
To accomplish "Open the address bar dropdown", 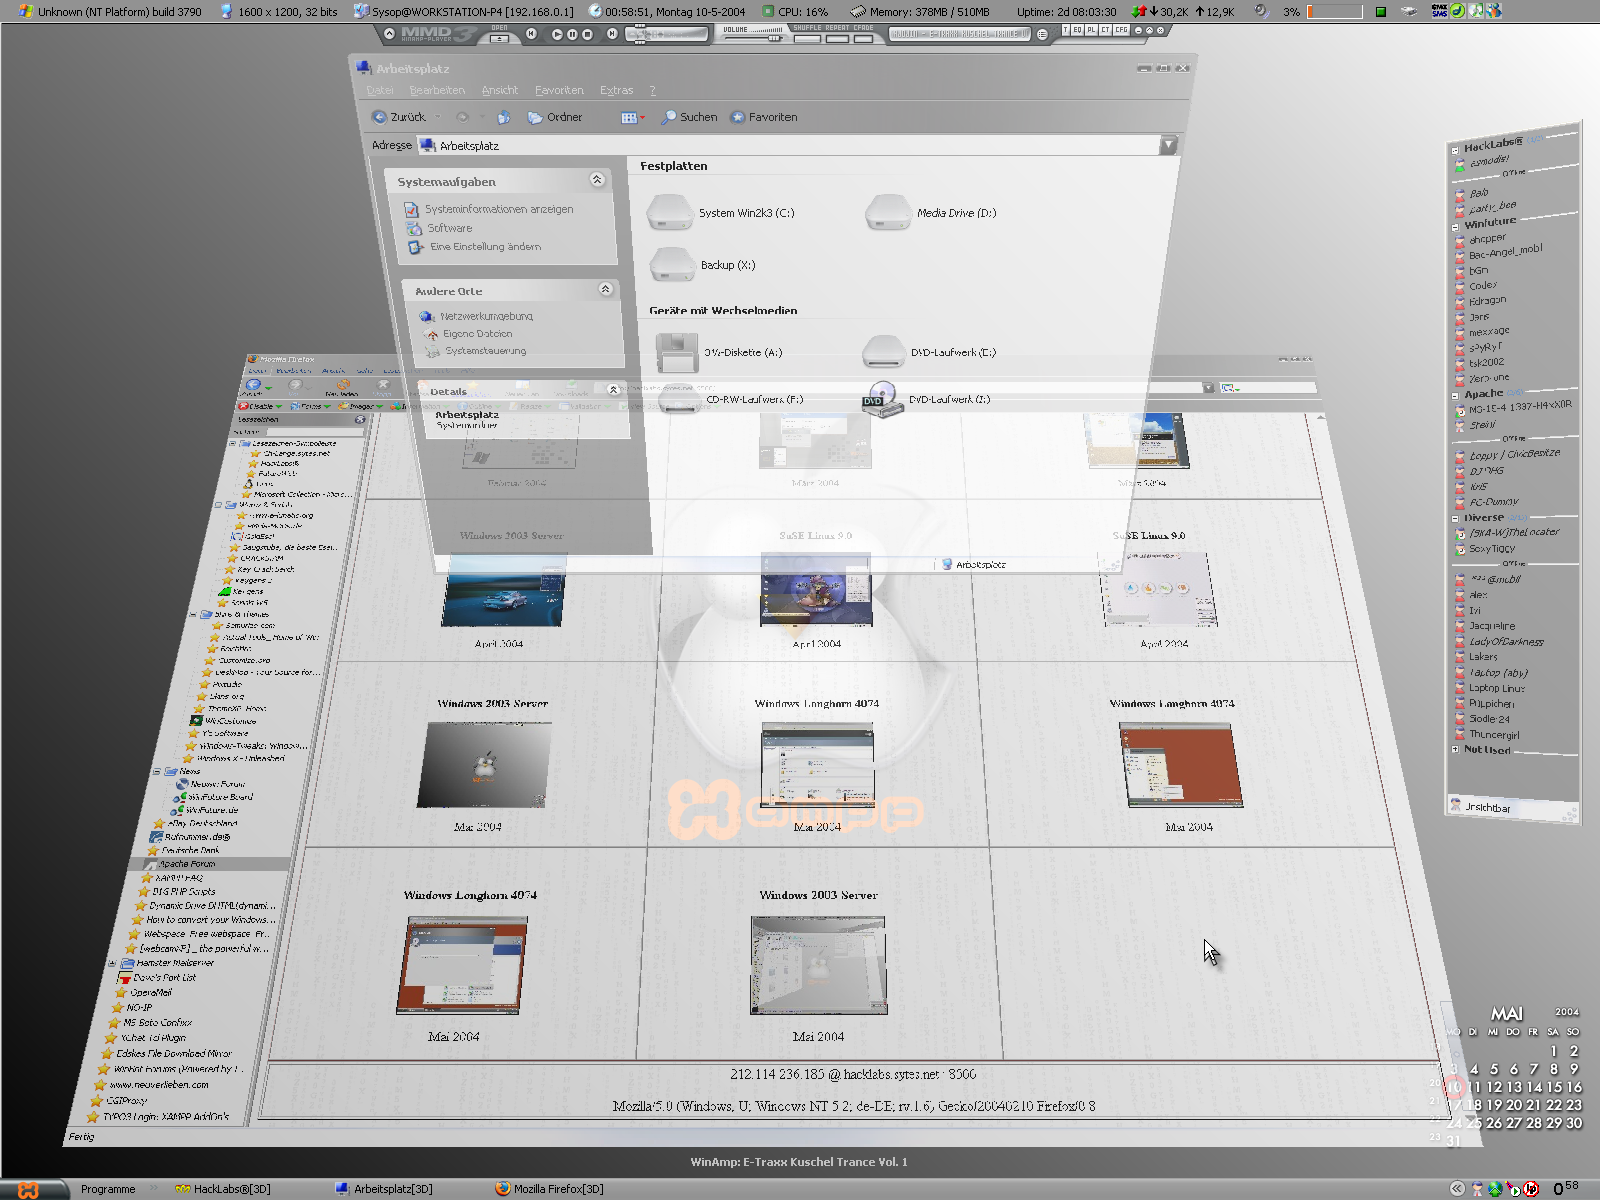I will (1168, 145).
